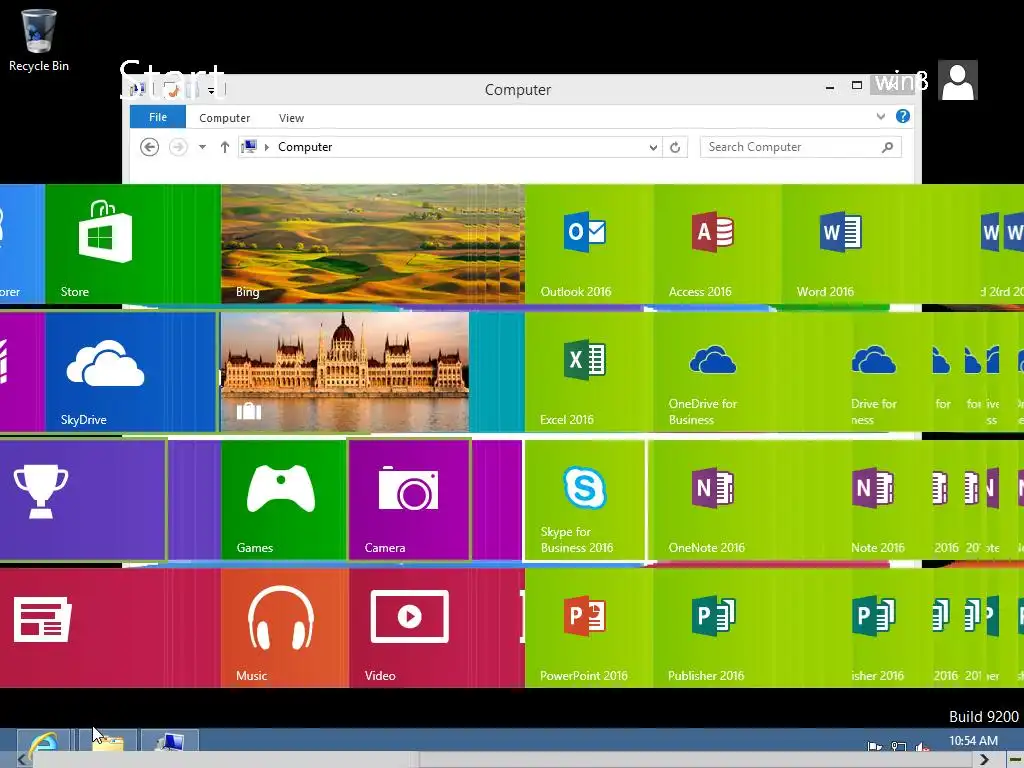Viewport: 1024px width, 768px height.
Task: Open the Games tile
Action: tap(283, 500)
